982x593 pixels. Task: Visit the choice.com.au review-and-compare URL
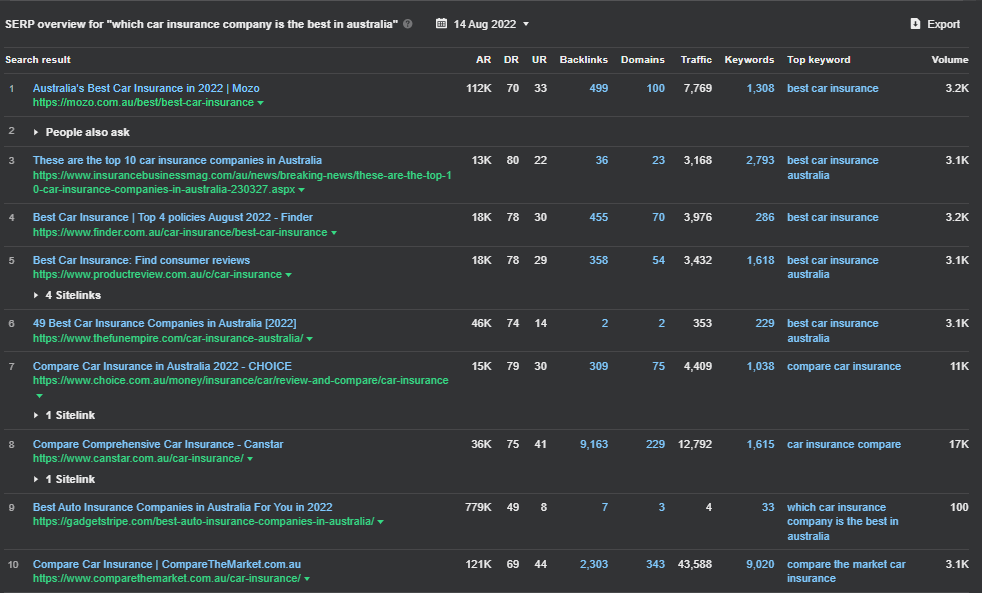coord(240,380)
